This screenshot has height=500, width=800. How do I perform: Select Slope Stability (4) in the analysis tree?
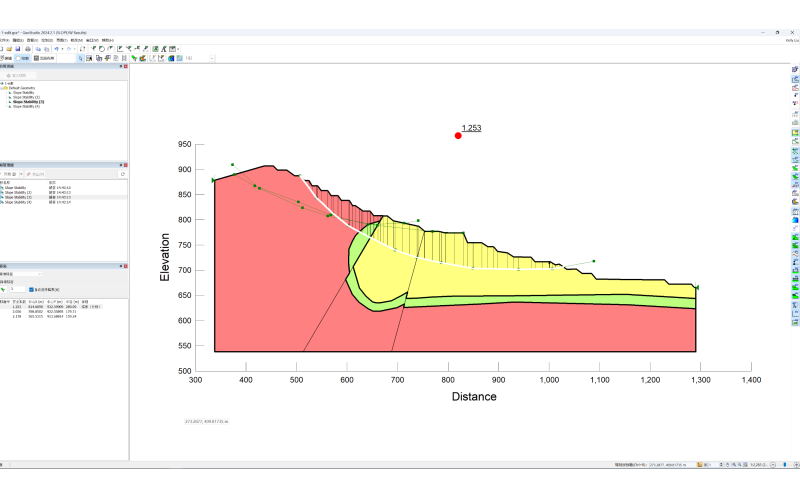pyautogui.click(x=26, y=106)
